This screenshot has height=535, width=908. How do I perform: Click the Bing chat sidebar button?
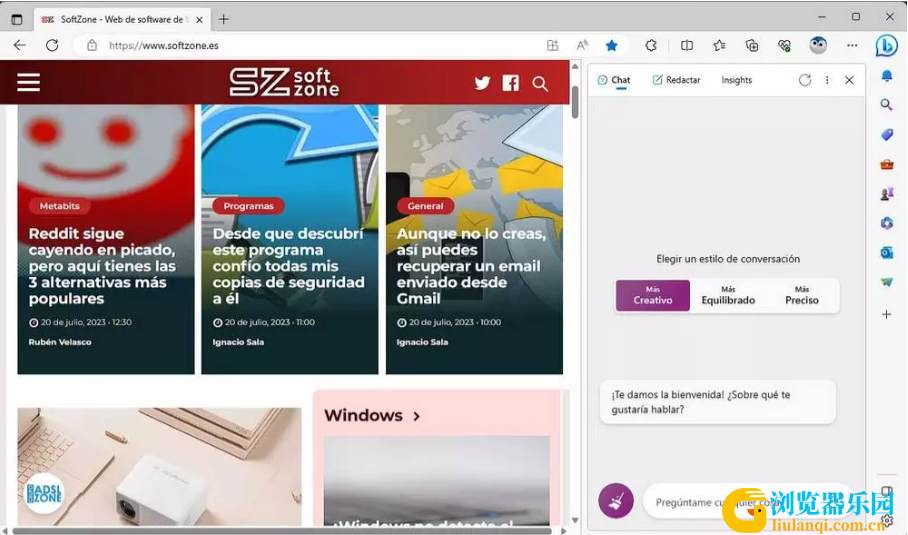[x=887, y=45]
